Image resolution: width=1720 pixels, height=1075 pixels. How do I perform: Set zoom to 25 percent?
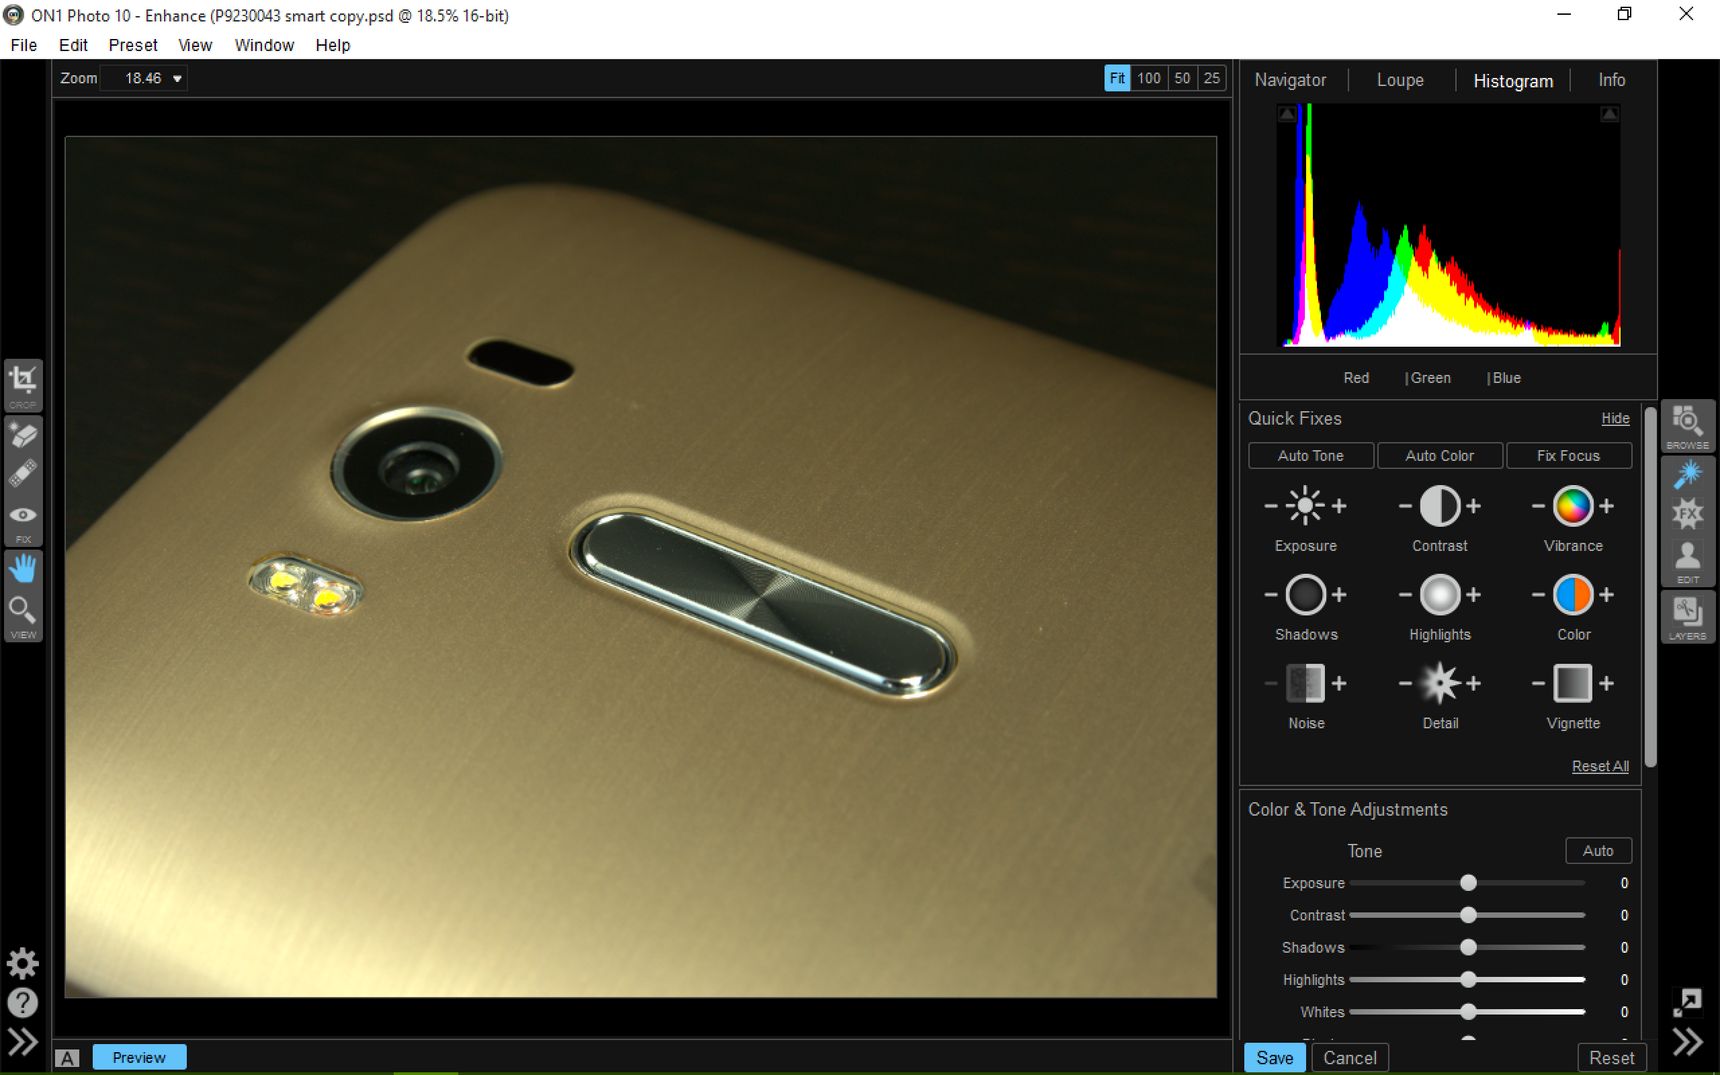pyautogui.click(x=1212, y=78)
